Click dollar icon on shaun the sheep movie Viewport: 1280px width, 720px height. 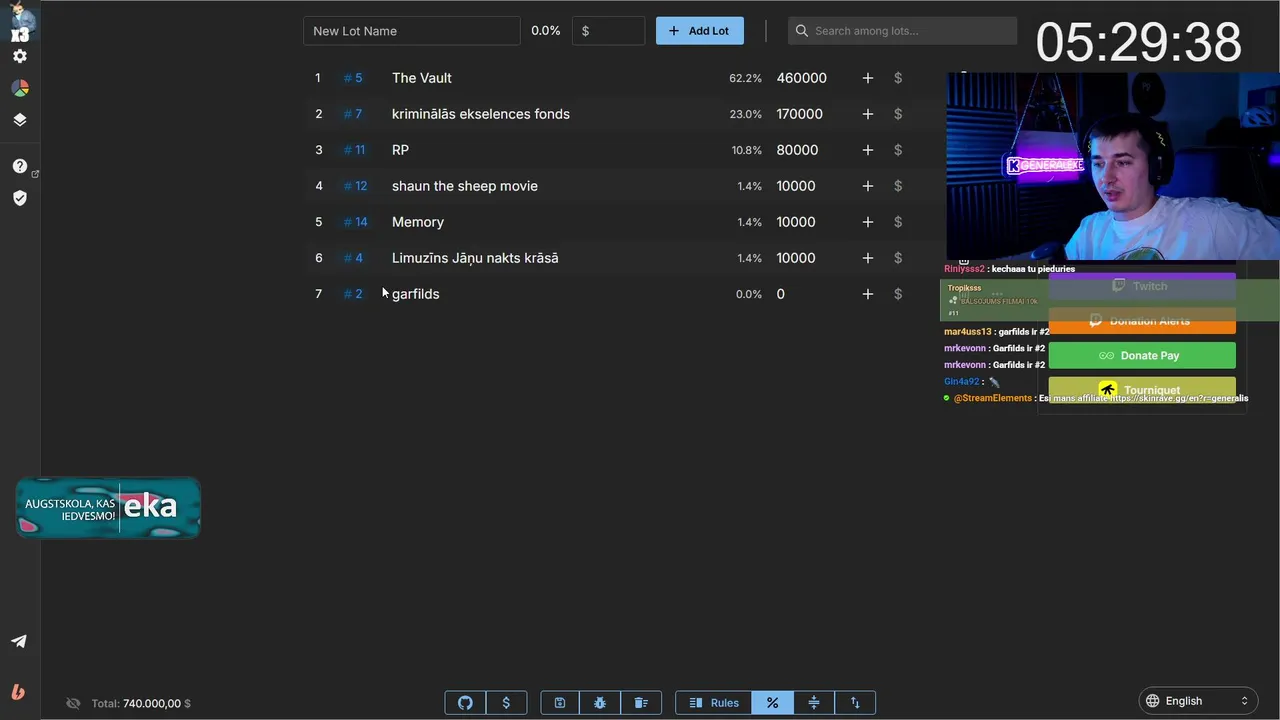[898, 186]
